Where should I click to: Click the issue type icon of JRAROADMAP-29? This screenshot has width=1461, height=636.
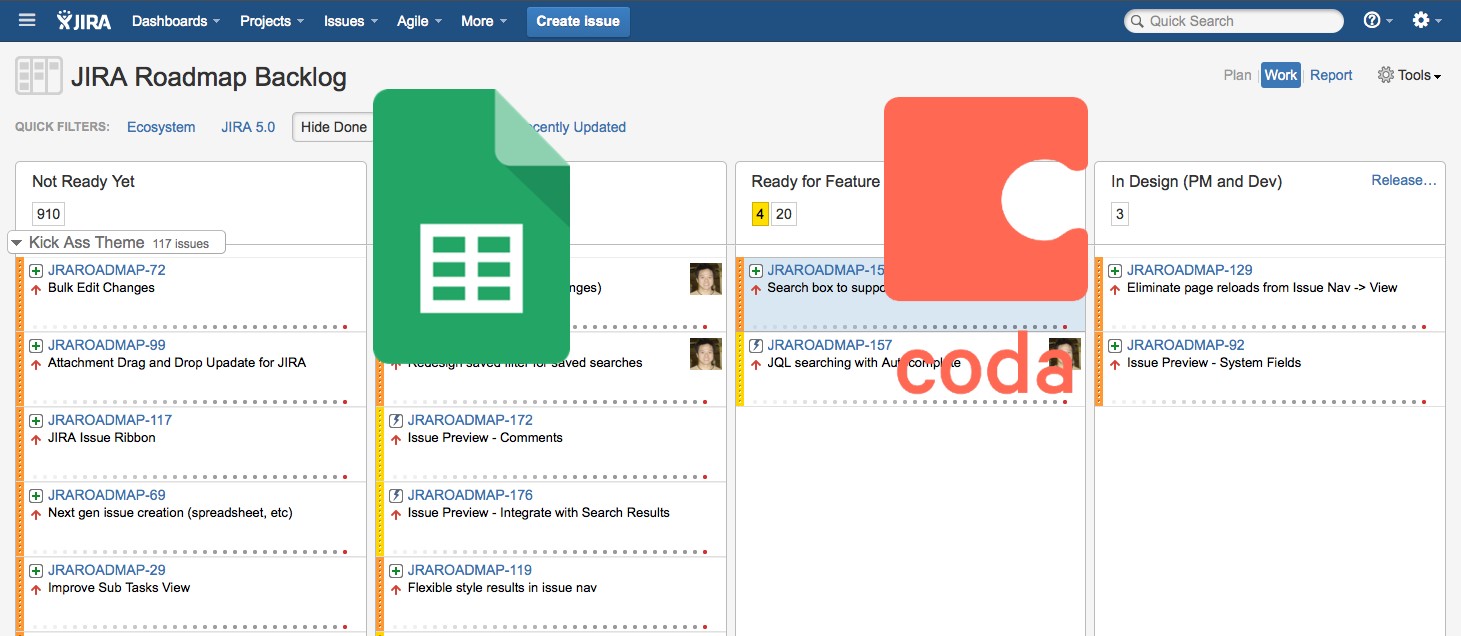point(36,570)
